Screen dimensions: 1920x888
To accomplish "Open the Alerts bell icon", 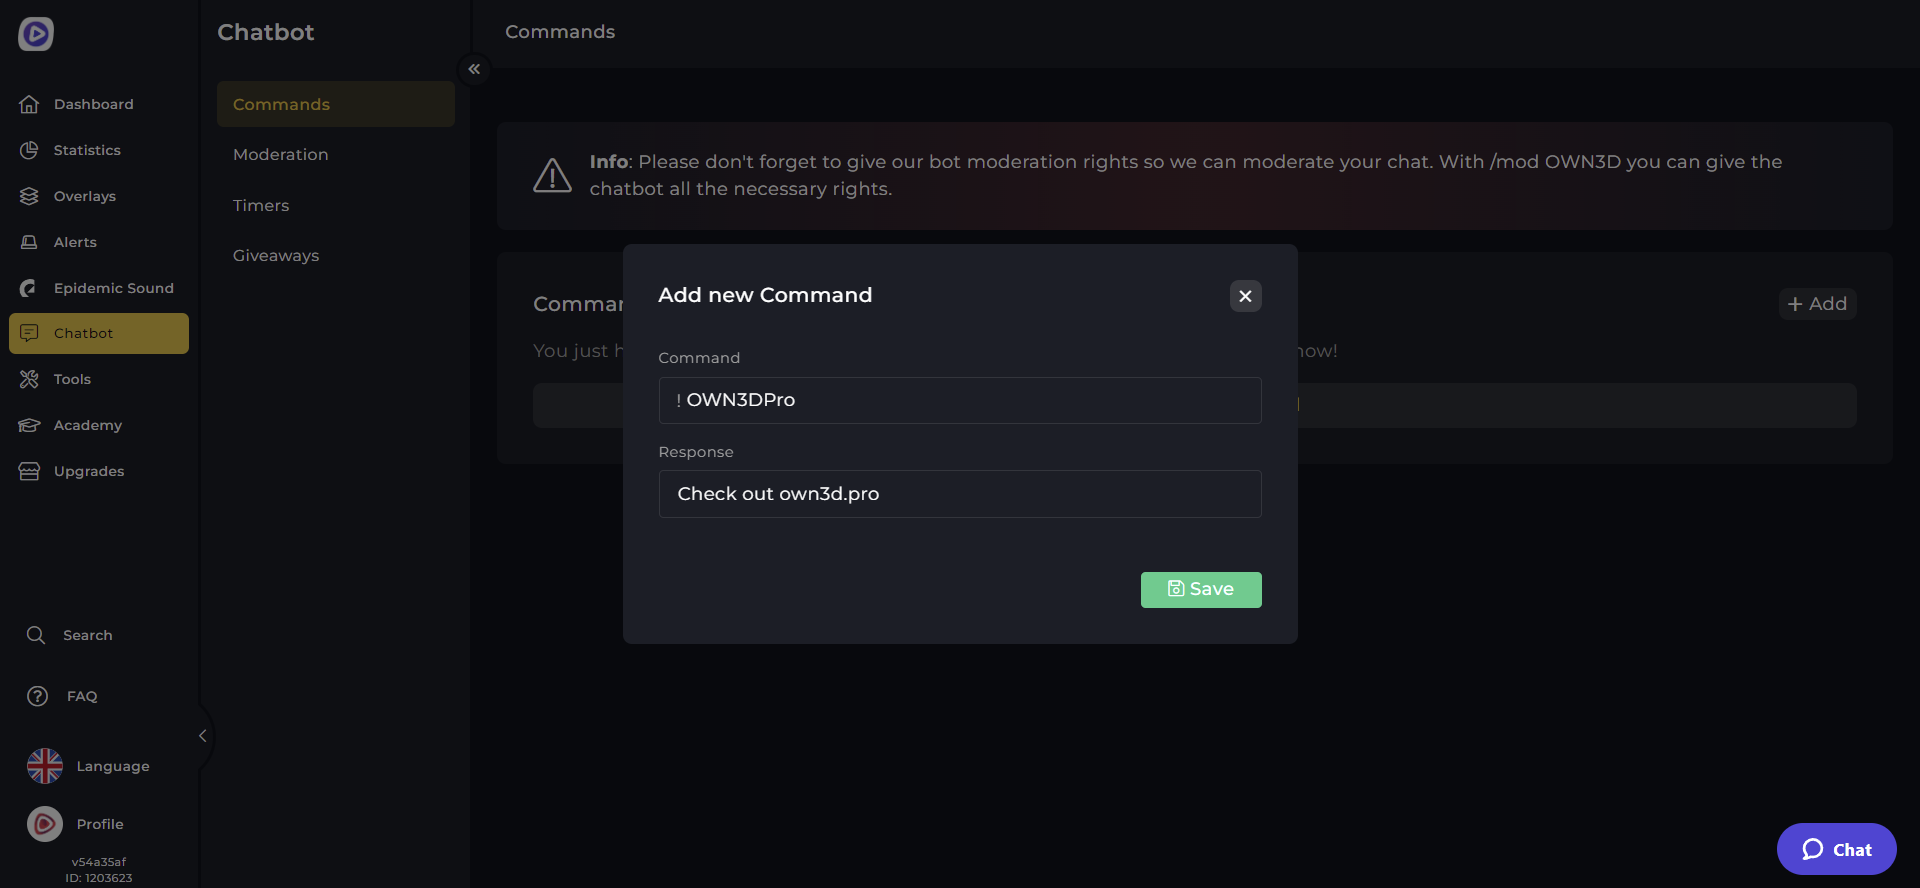I will pyautogui.click(x=29, y=242).
